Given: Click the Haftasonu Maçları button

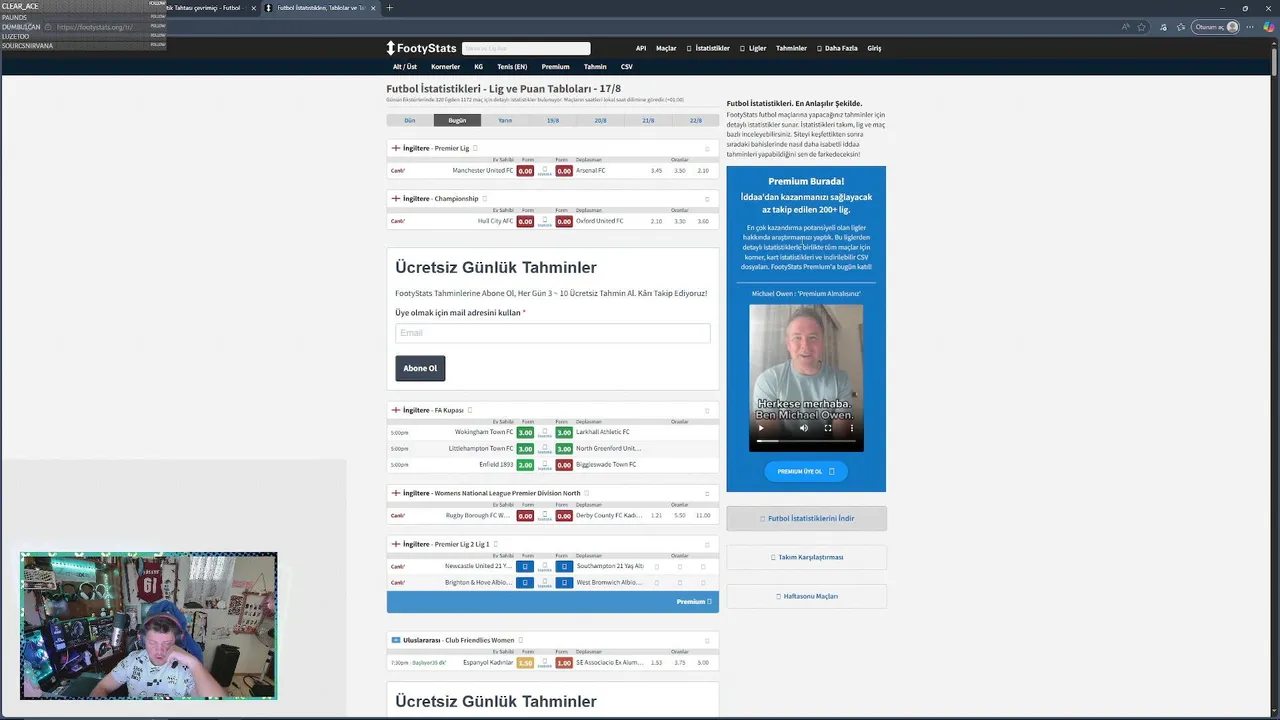Looking at the screenshot, I should (806, 596).
